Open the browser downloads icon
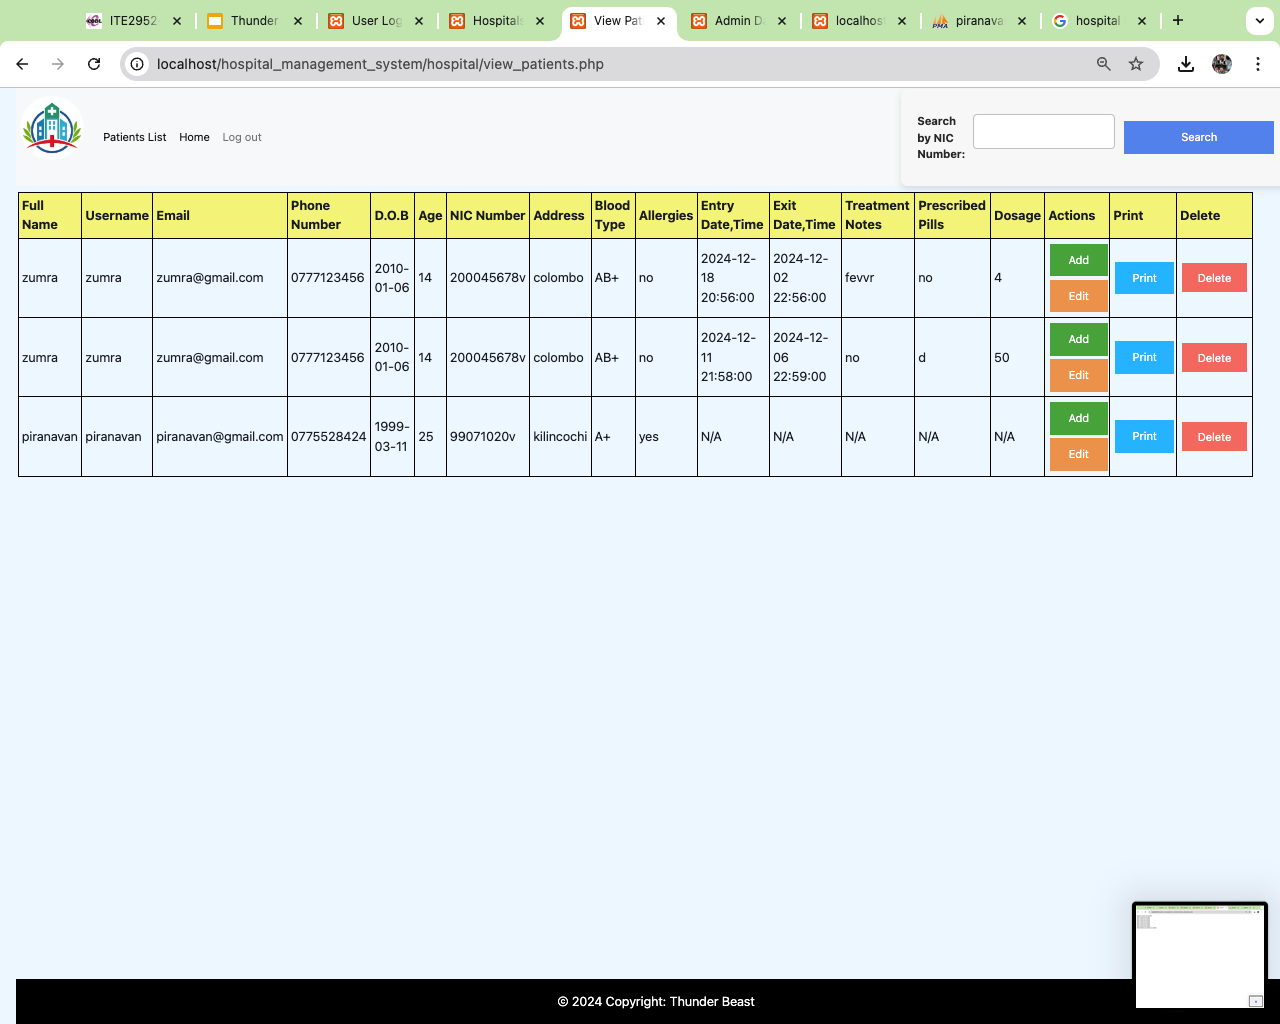1280x1024 pixels. (1185, 64)
